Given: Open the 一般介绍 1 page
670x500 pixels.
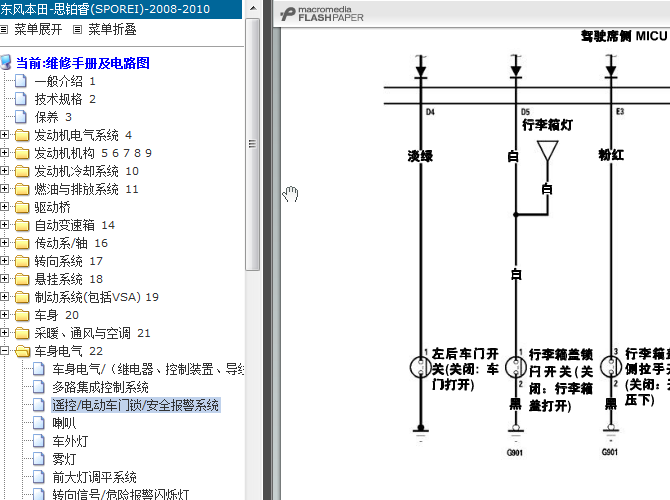Looking at the screenshot, I should tap(65, 81).
